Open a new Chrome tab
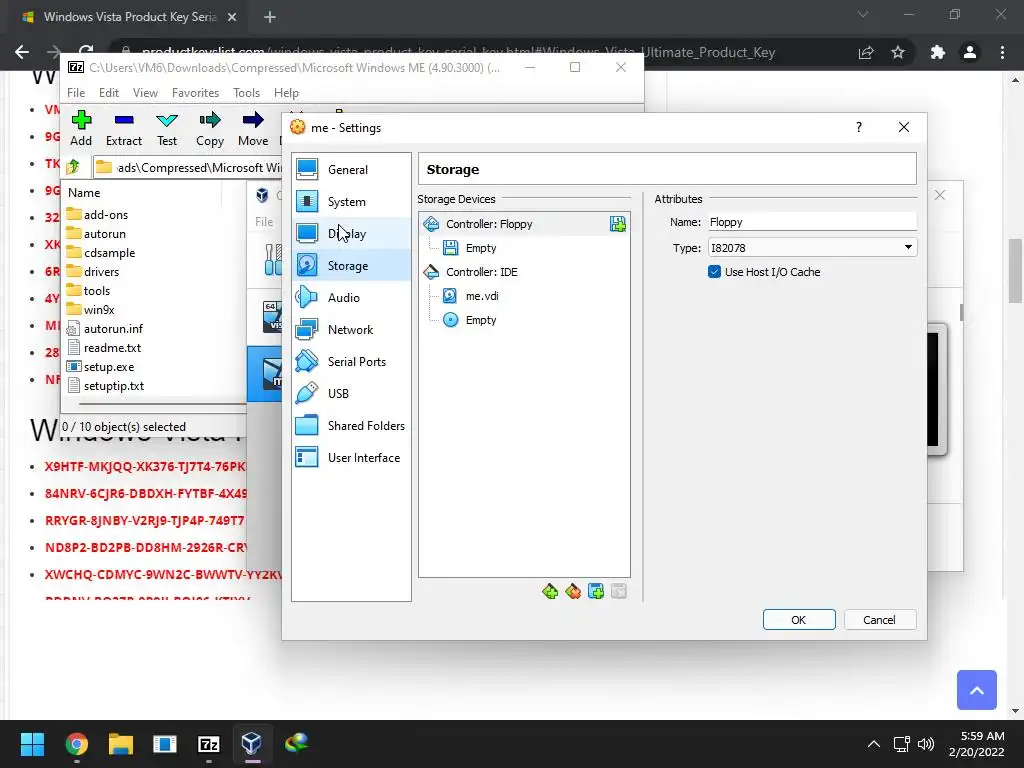The width and height of the screenshot is (1024, 768). 270,17
